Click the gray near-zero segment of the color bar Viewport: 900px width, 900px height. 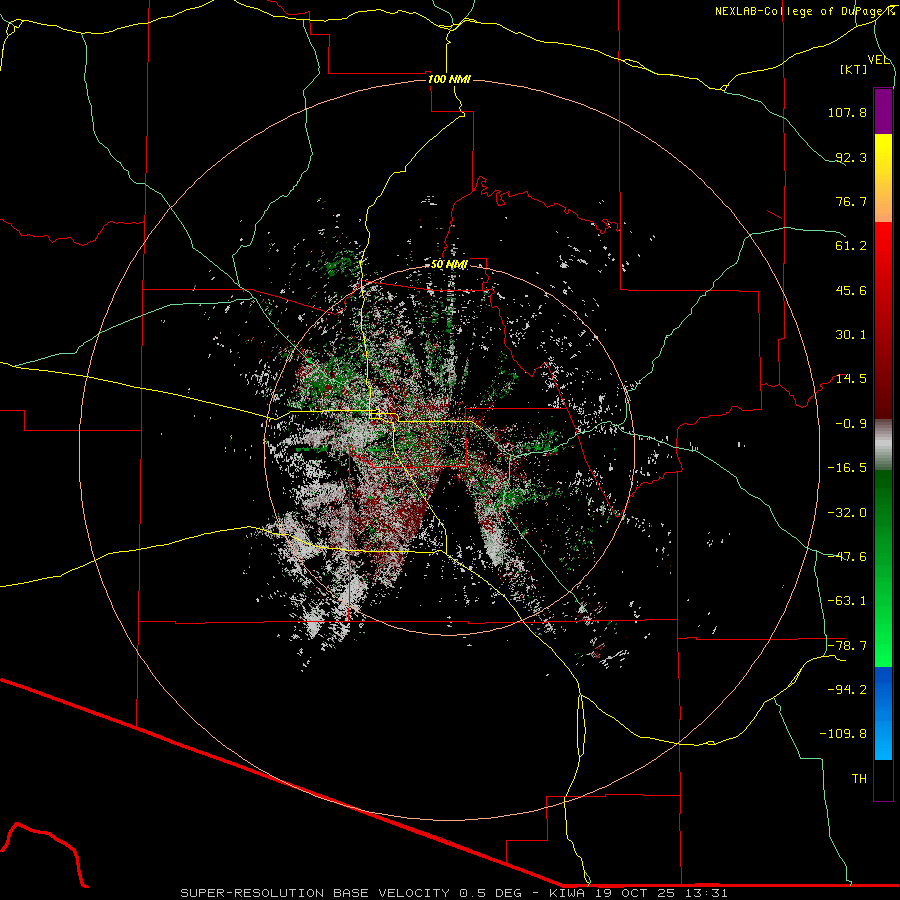[883, 445]
